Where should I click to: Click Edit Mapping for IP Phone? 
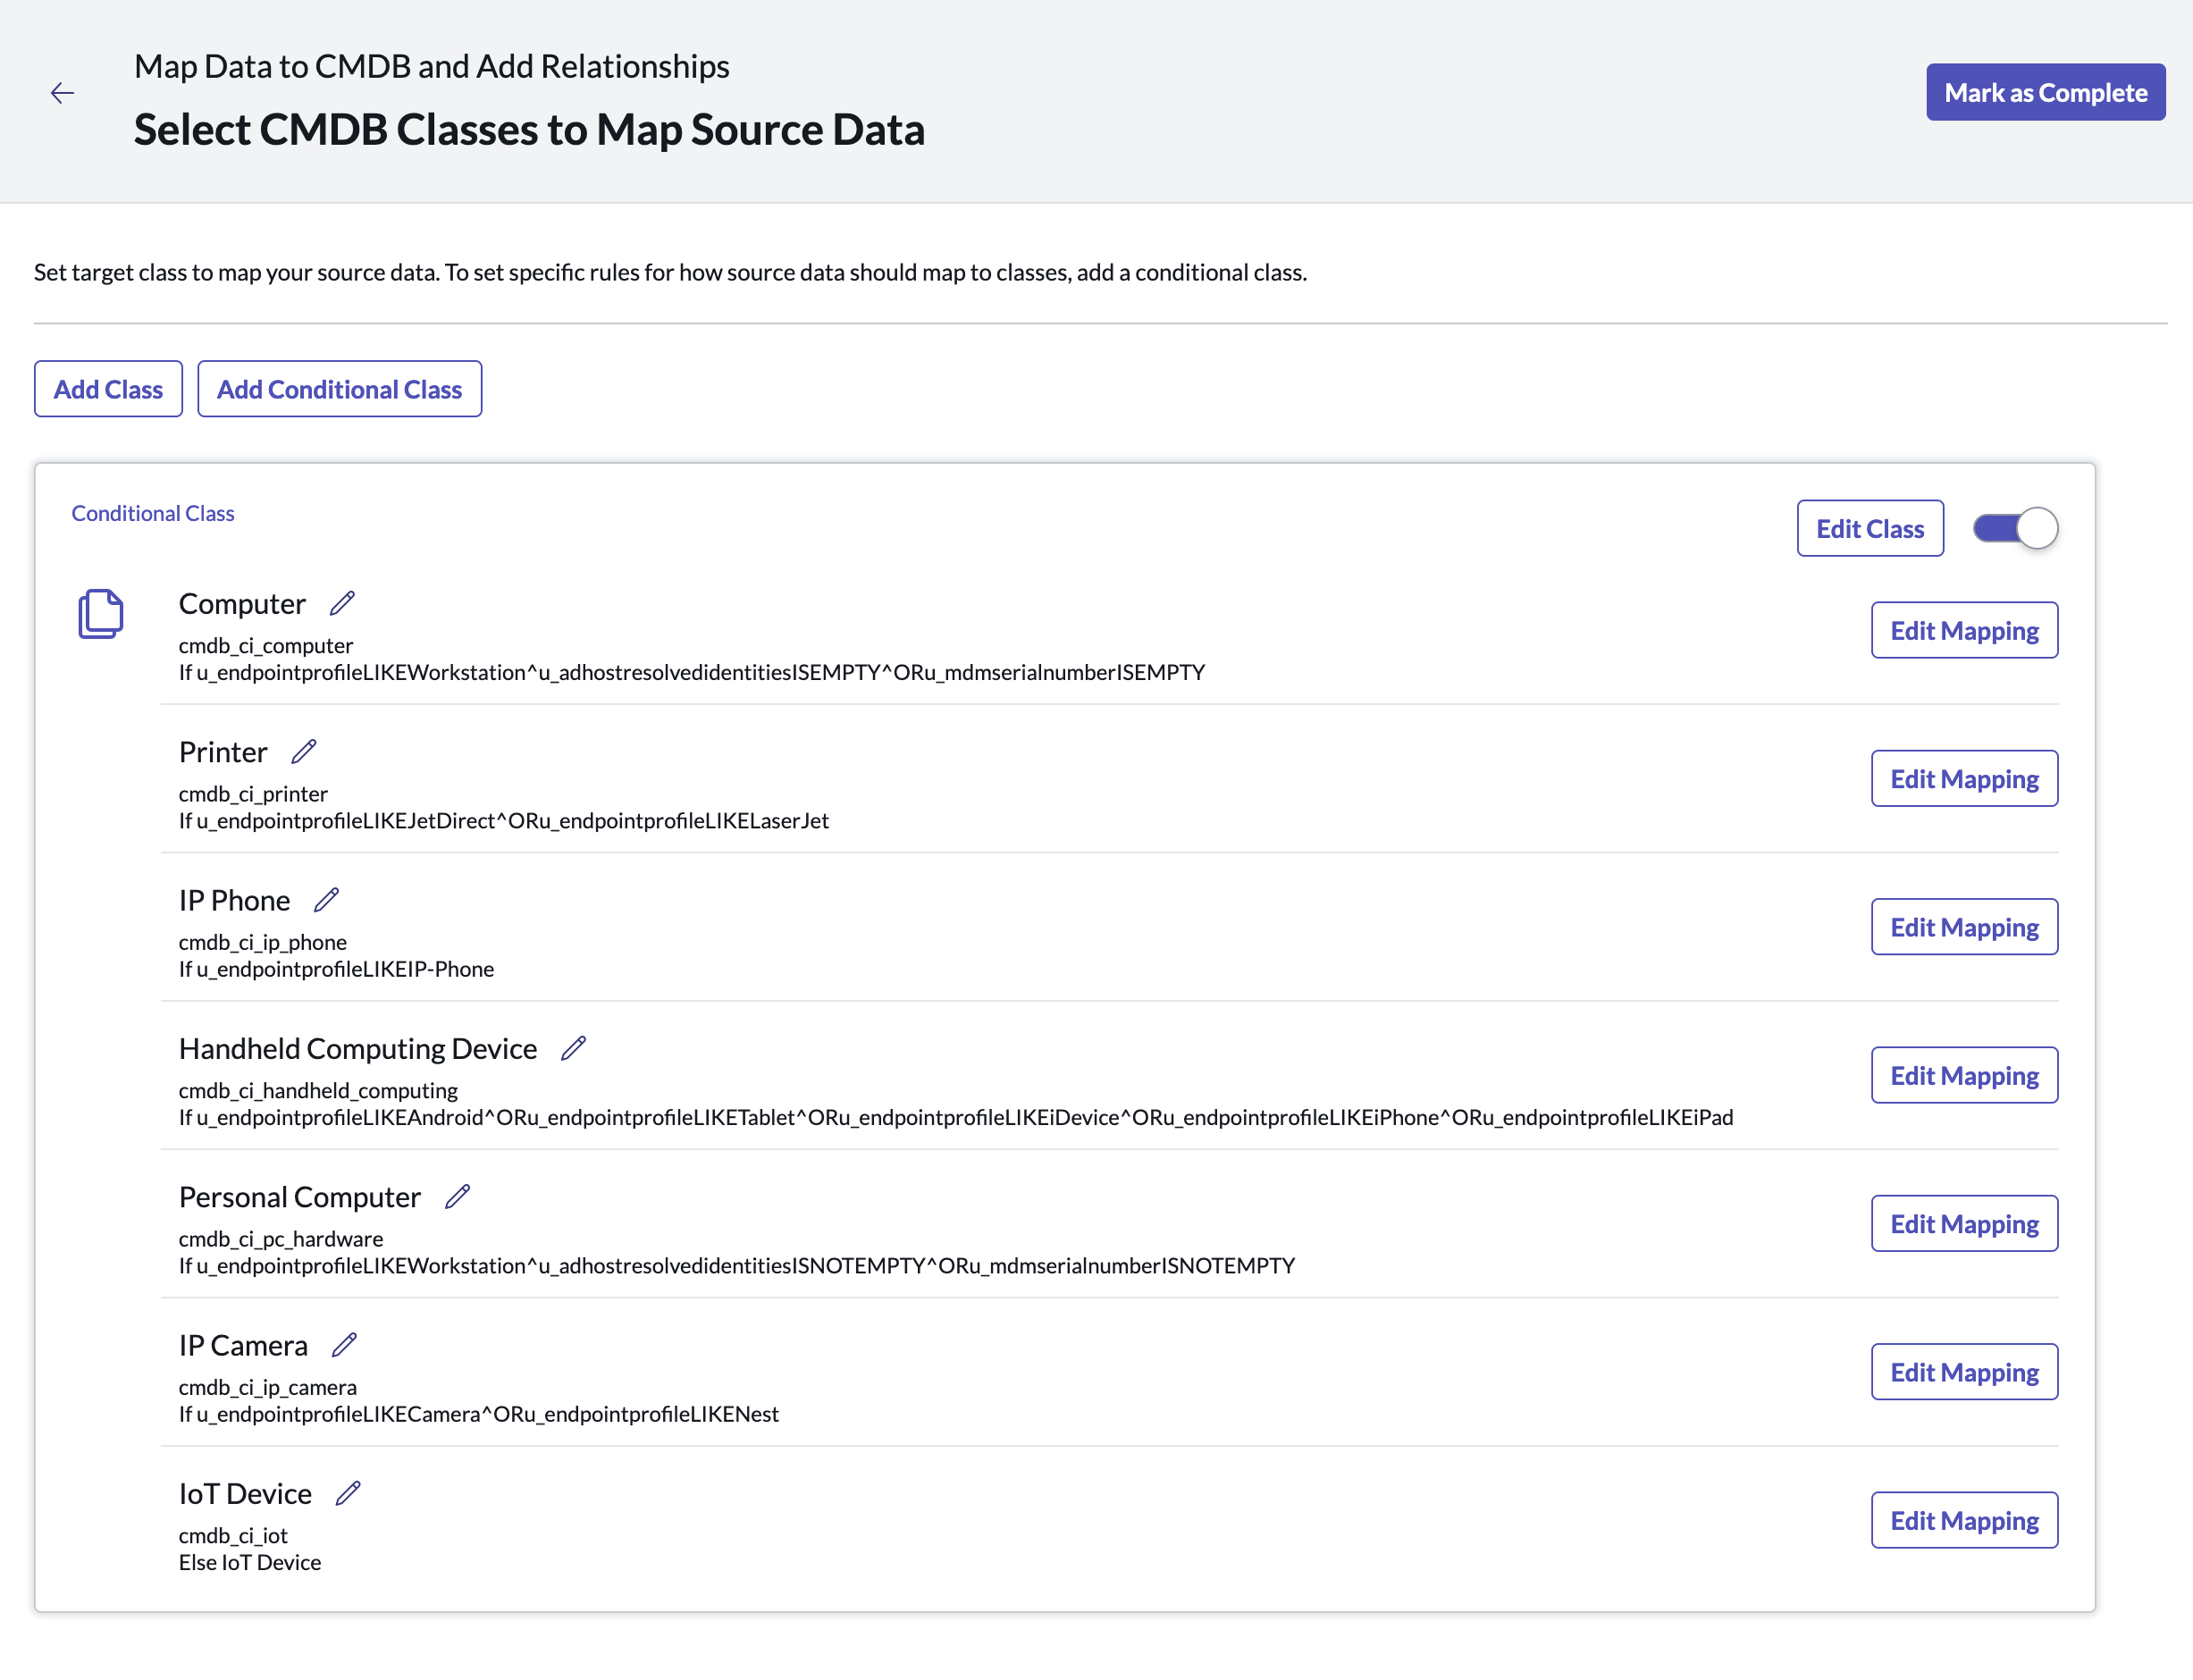[x=1963, y=927]
